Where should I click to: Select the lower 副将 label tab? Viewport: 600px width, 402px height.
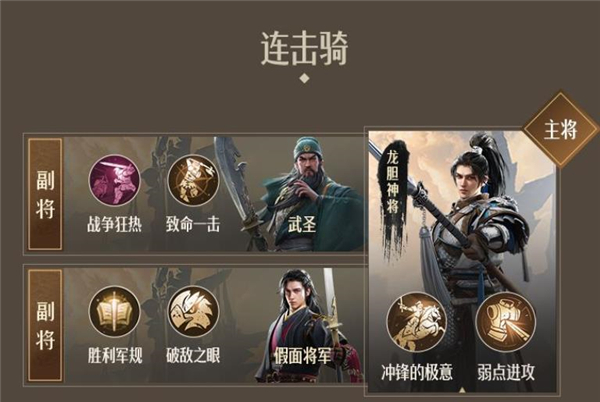pyautogui.click(x=45, y=326)
